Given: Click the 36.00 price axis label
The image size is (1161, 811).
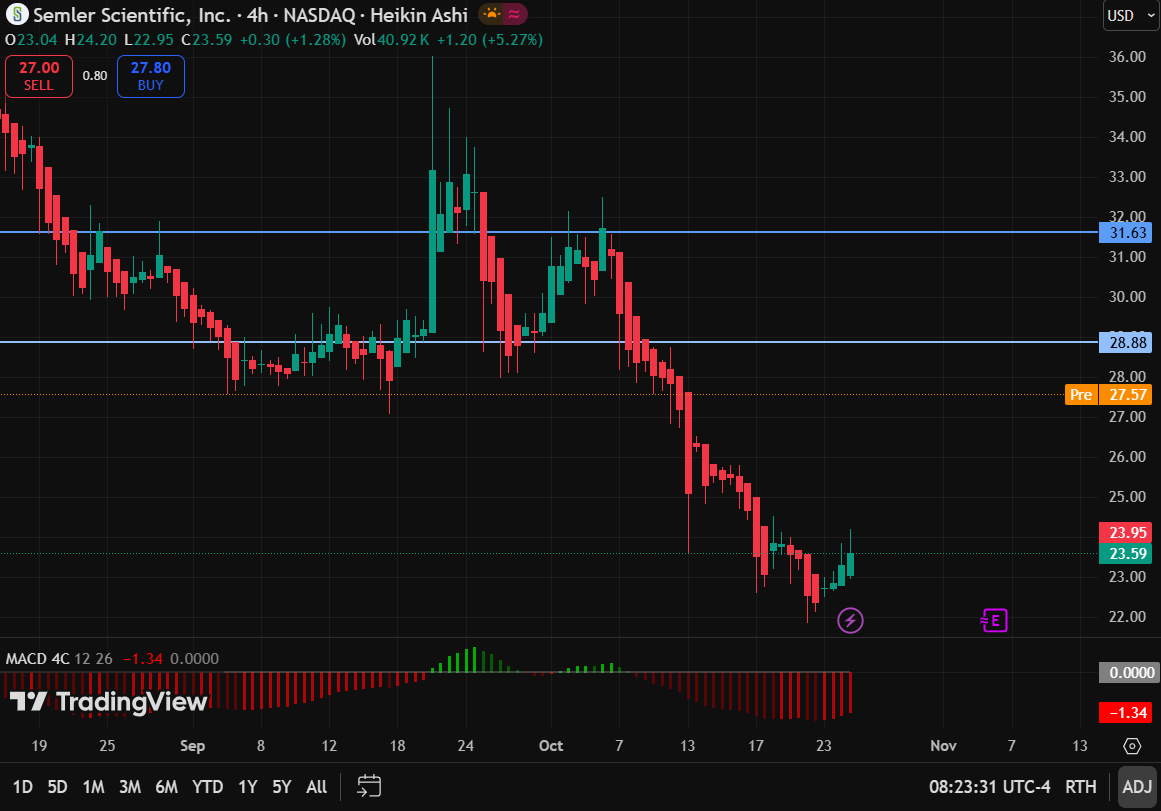Looking at the screenshot, I should (1127, 57).
